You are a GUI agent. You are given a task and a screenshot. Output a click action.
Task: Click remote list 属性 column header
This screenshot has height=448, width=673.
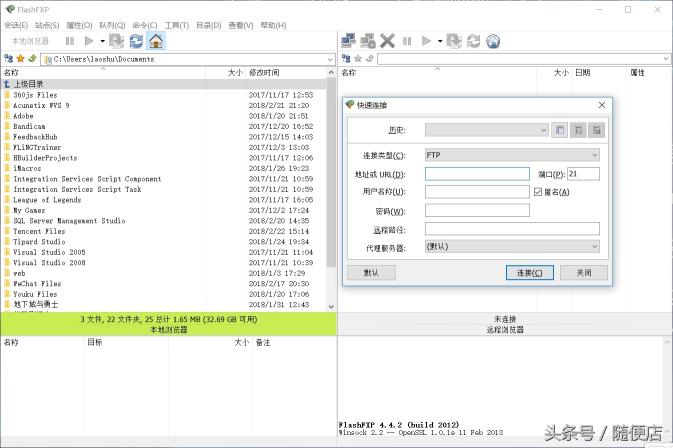click(637, 73)
